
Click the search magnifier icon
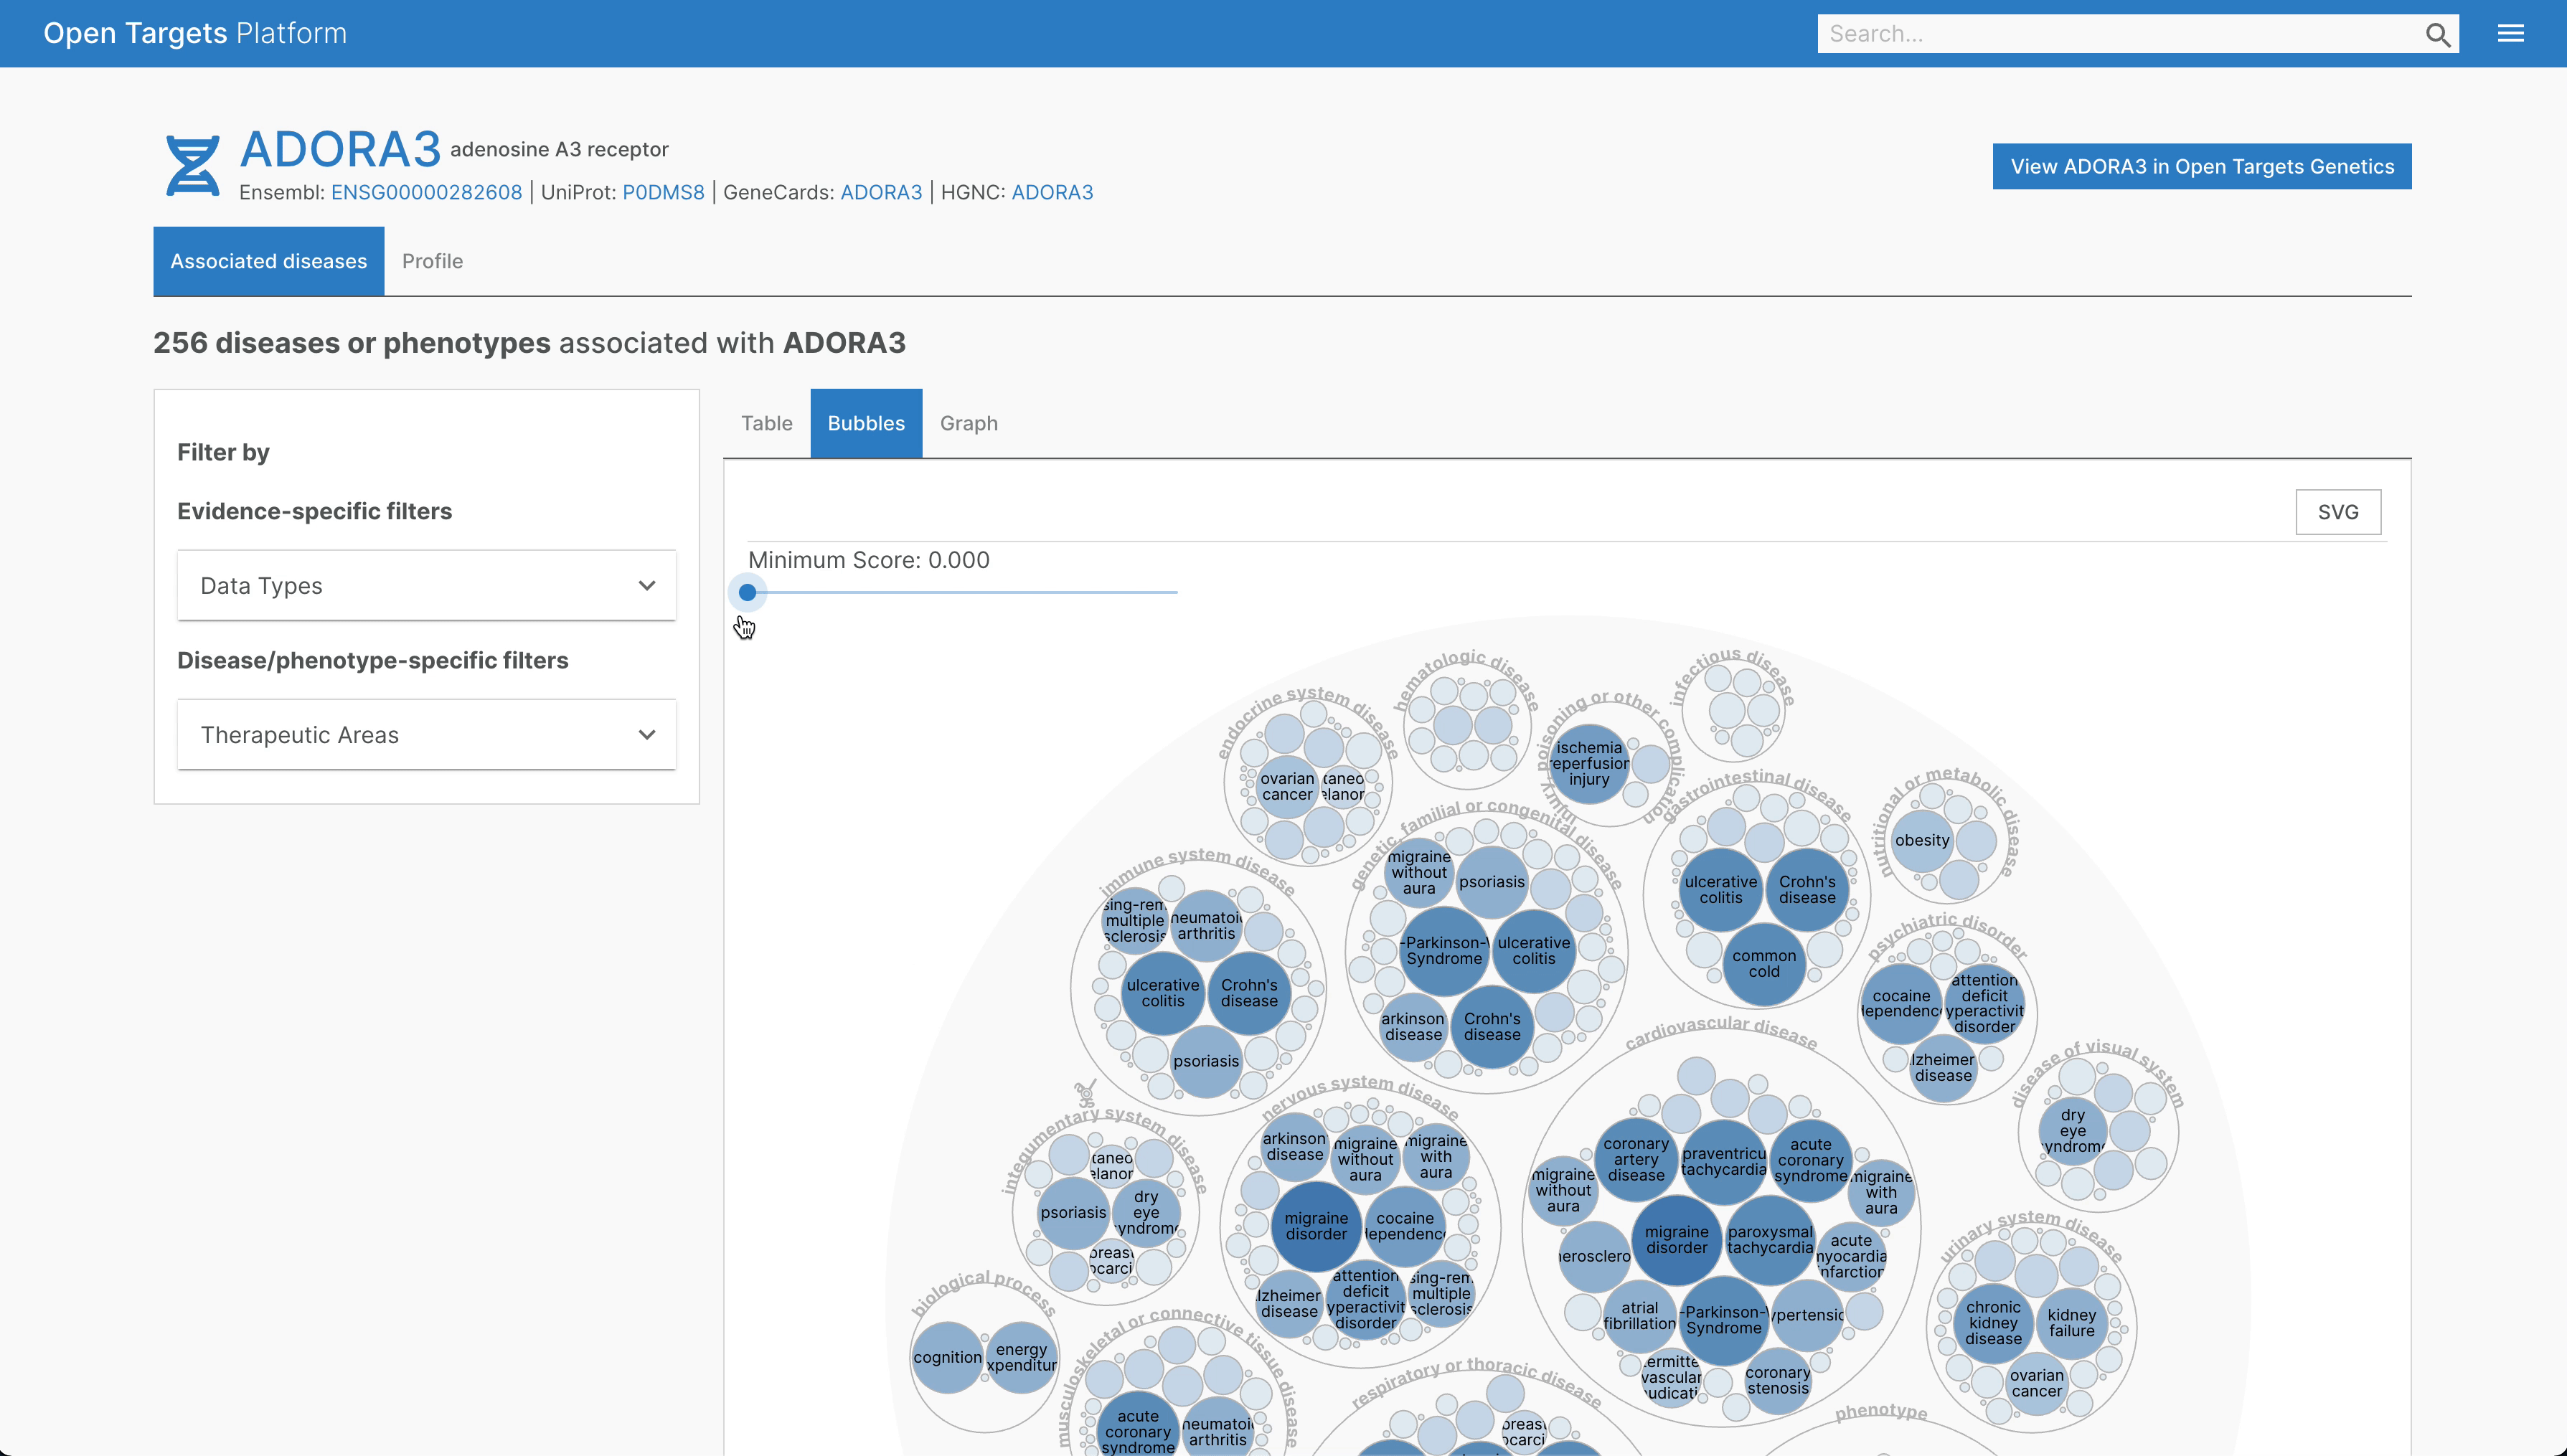pos(2437,35)
